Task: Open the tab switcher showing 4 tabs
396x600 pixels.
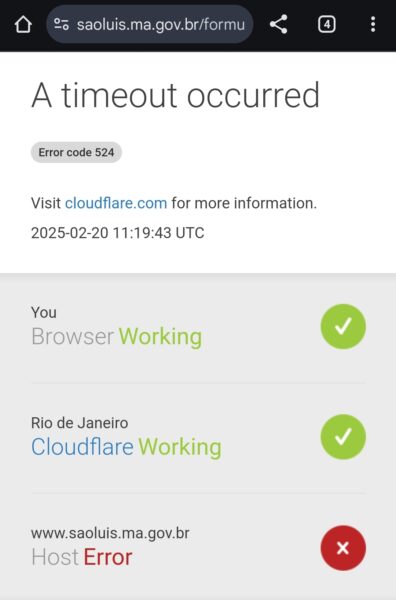Action: [x=326, y=25]
